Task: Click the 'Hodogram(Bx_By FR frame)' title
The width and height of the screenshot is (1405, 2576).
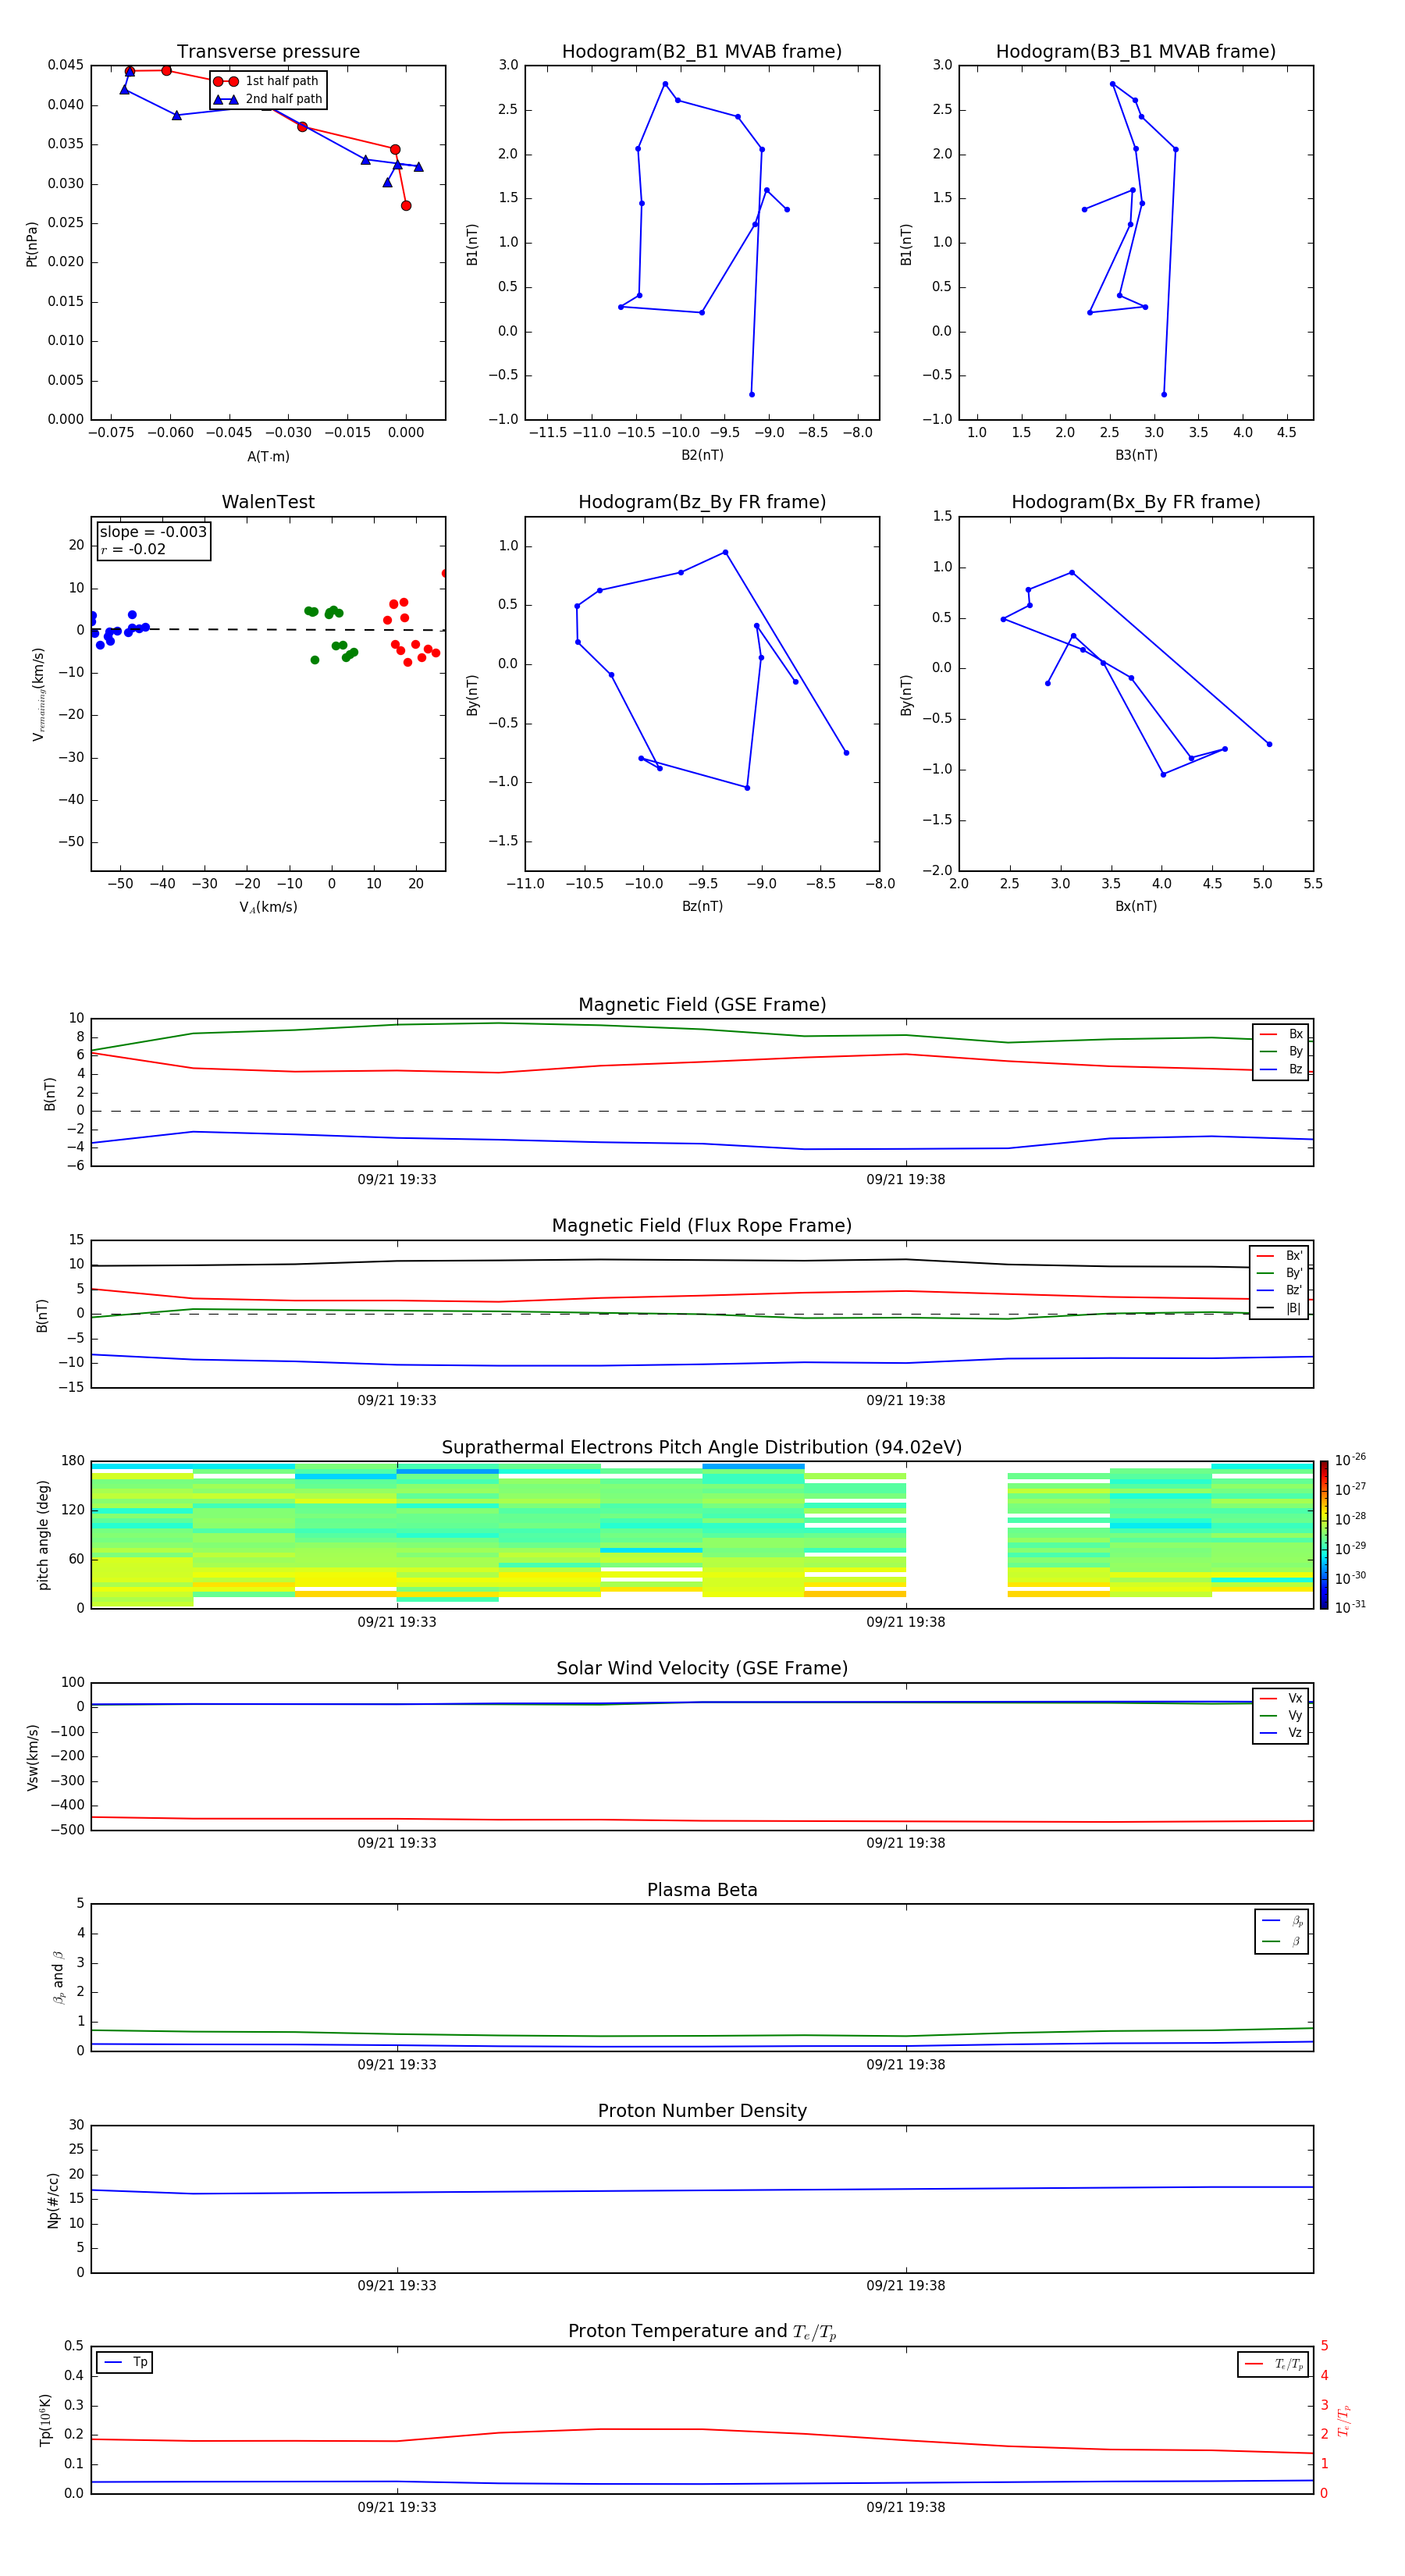Action: 1136,502
